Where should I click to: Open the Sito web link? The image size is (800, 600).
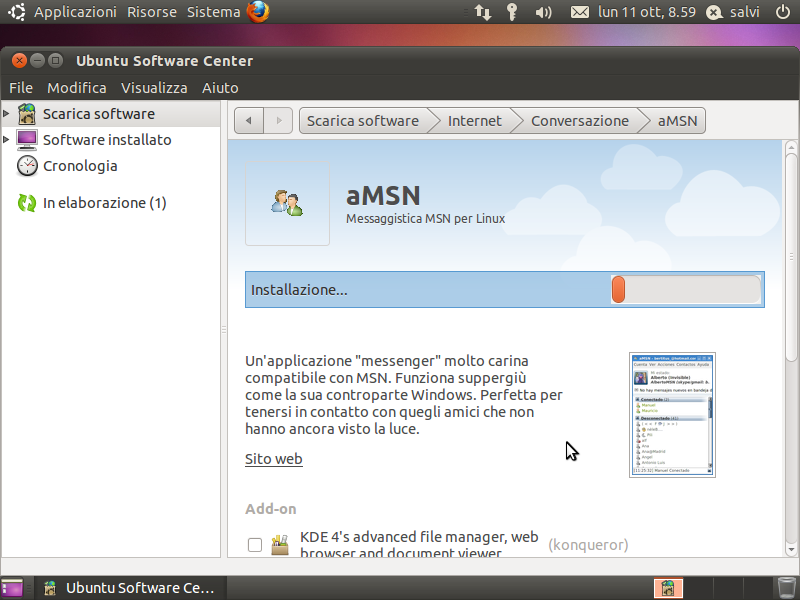pos(274,459)
